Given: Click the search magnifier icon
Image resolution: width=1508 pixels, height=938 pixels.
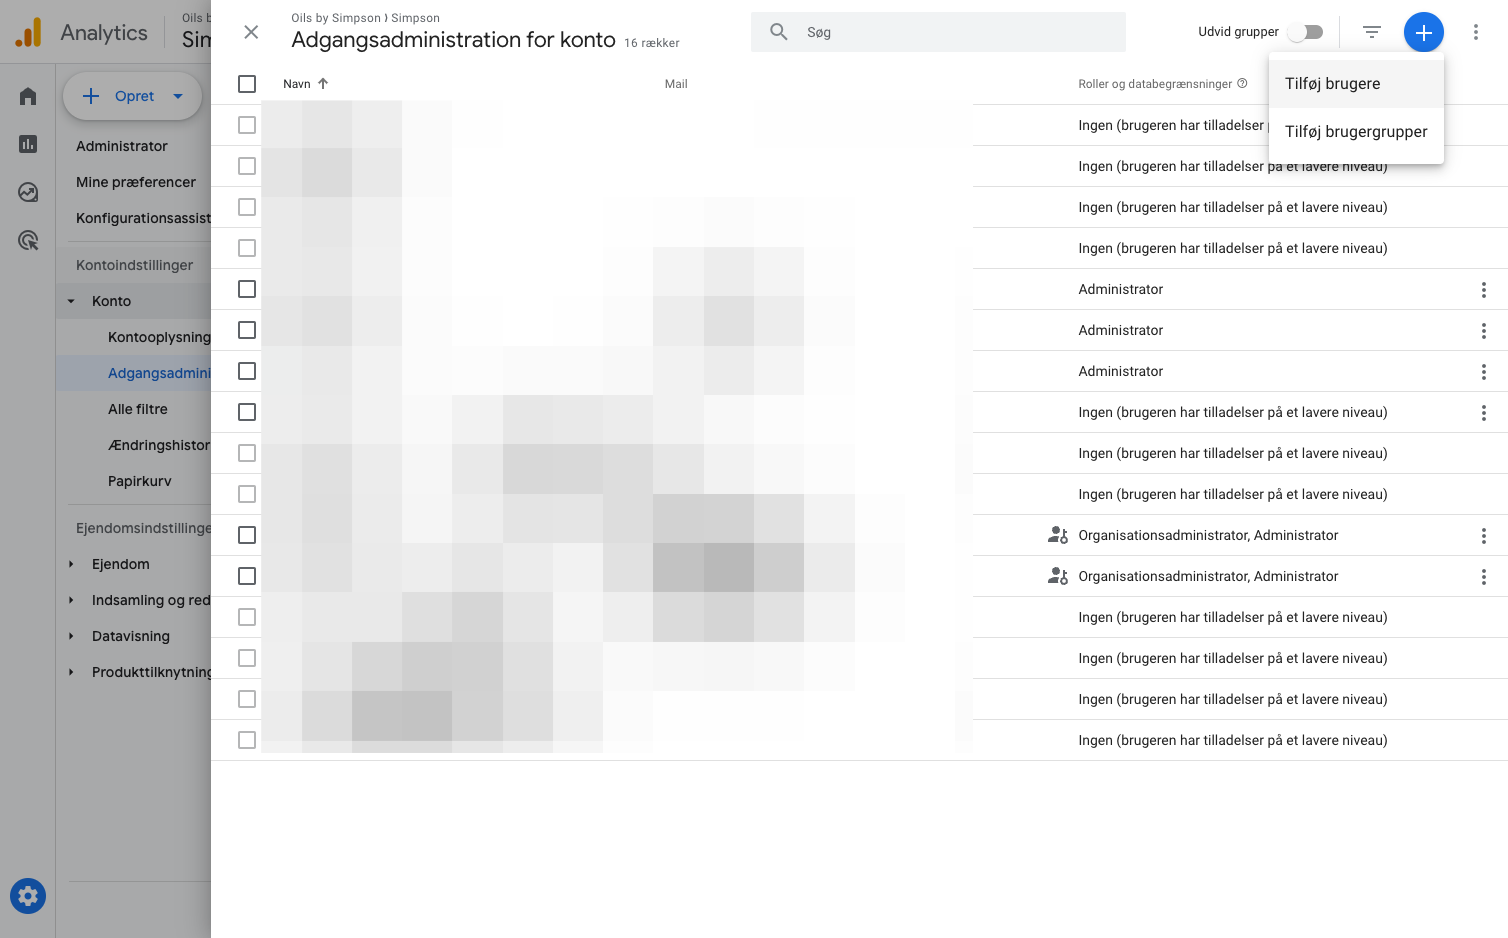Looking at the screenshot, I should pos(779,32).
